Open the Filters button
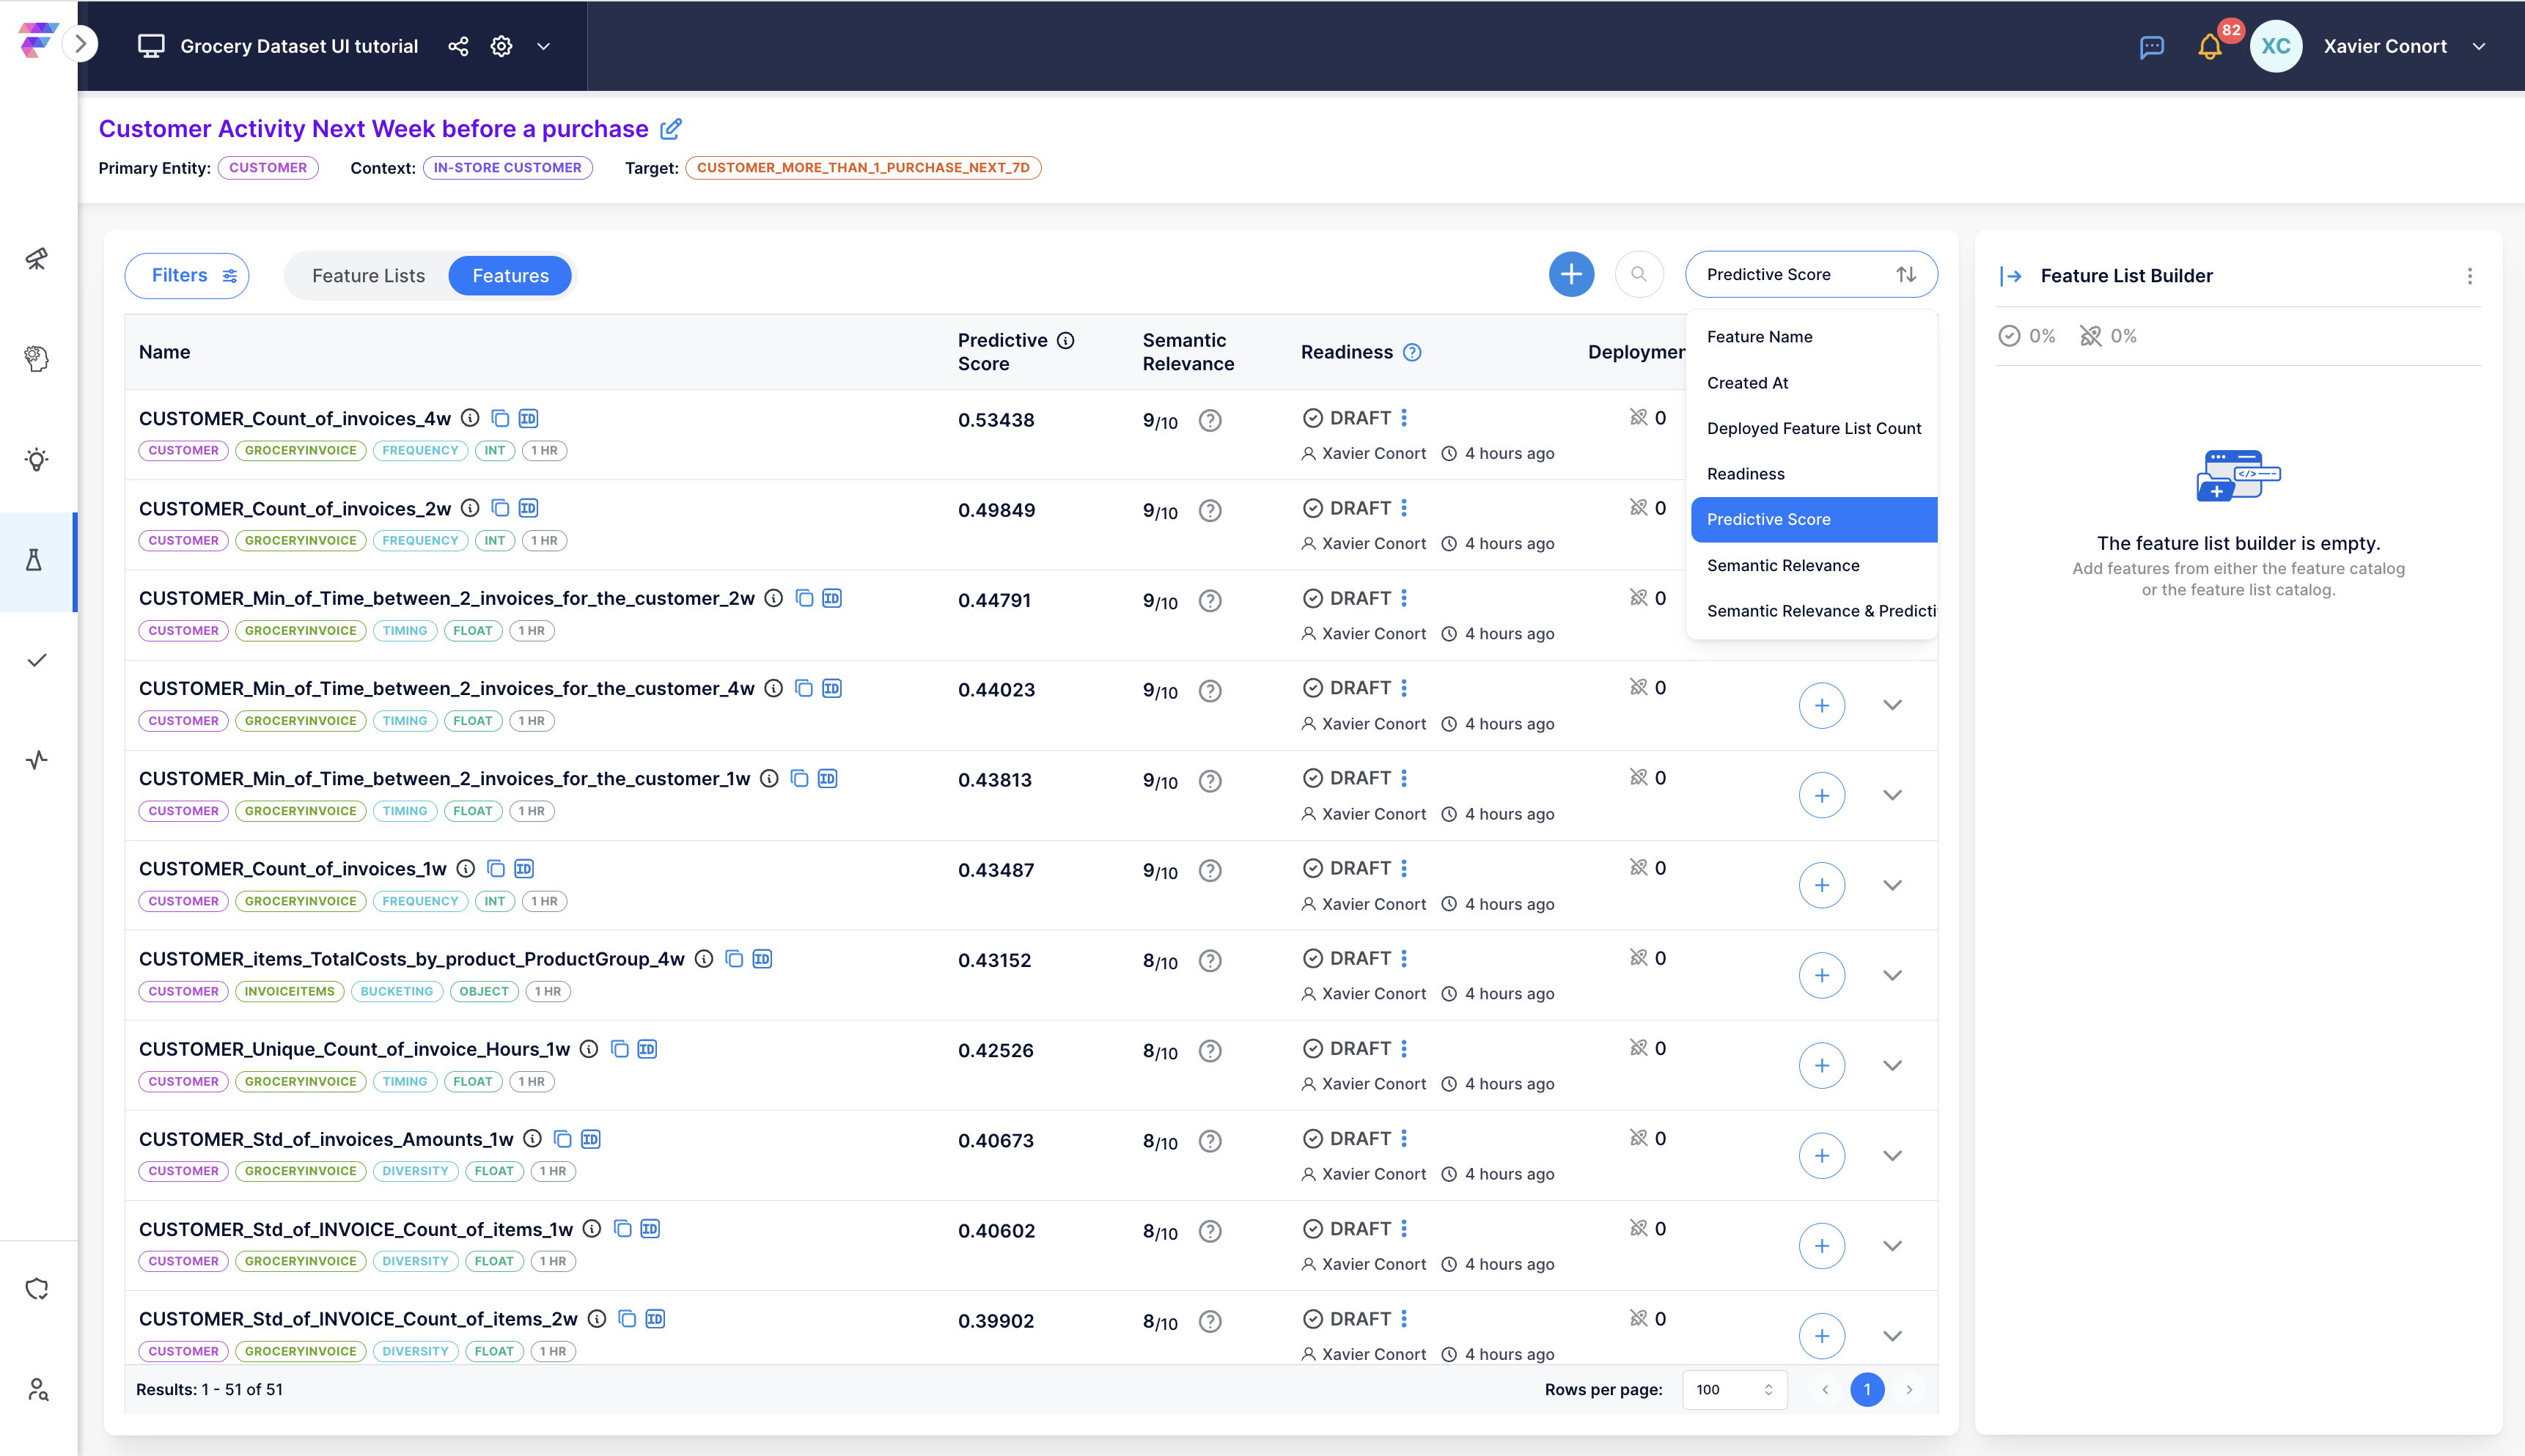This screenshot has width=2525, height=1456. [187, 275]
